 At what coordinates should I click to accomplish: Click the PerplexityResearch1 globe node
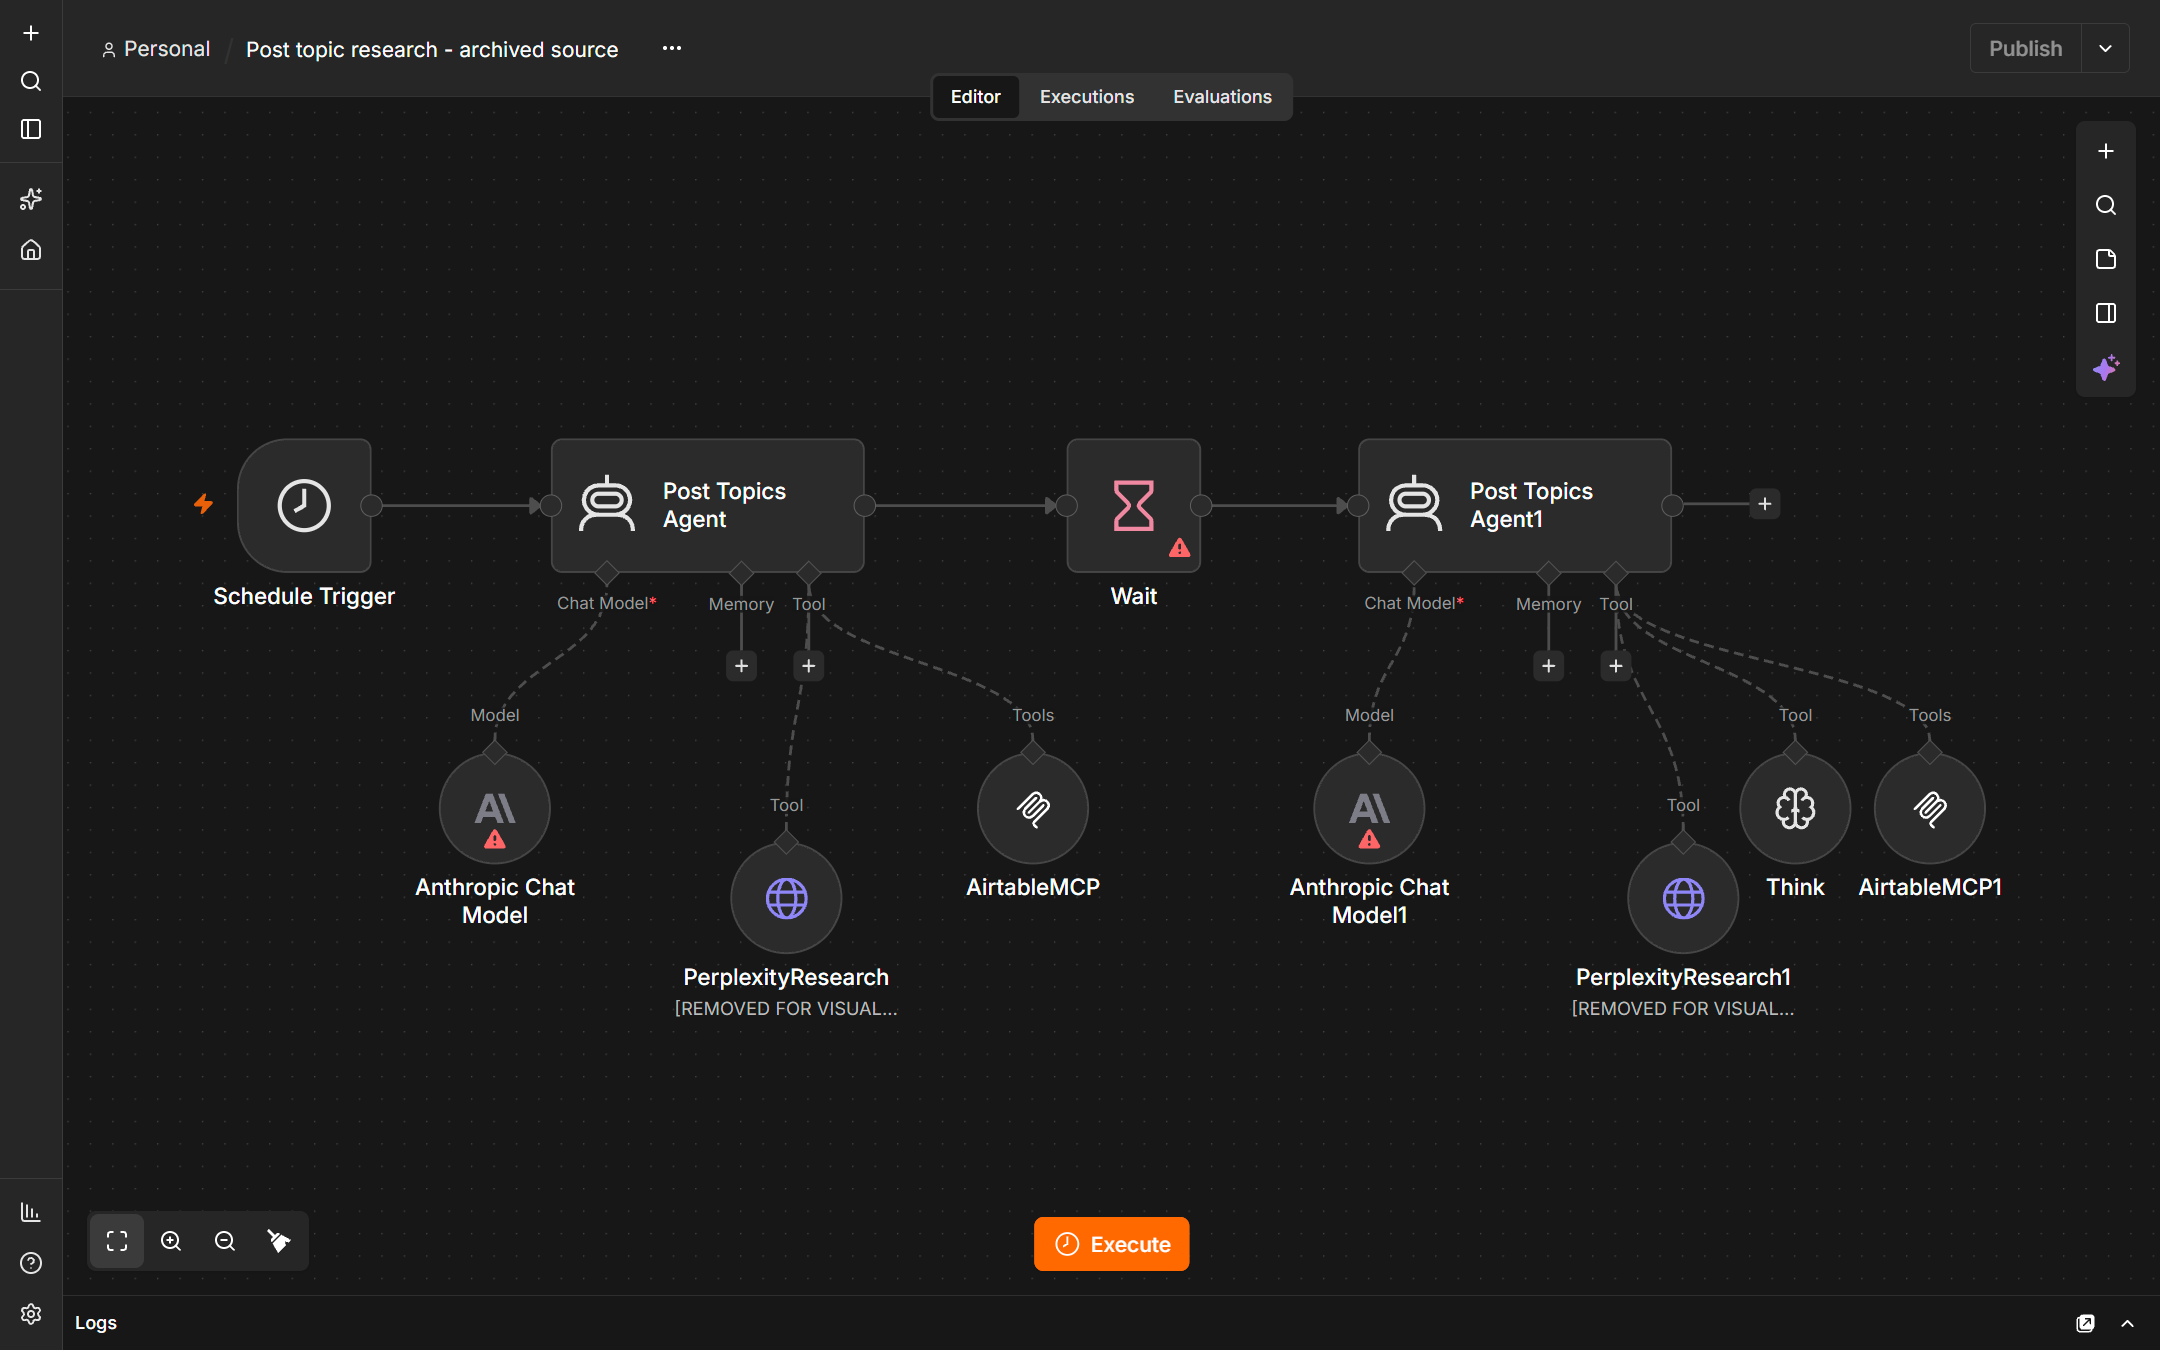click(1683, 898)
